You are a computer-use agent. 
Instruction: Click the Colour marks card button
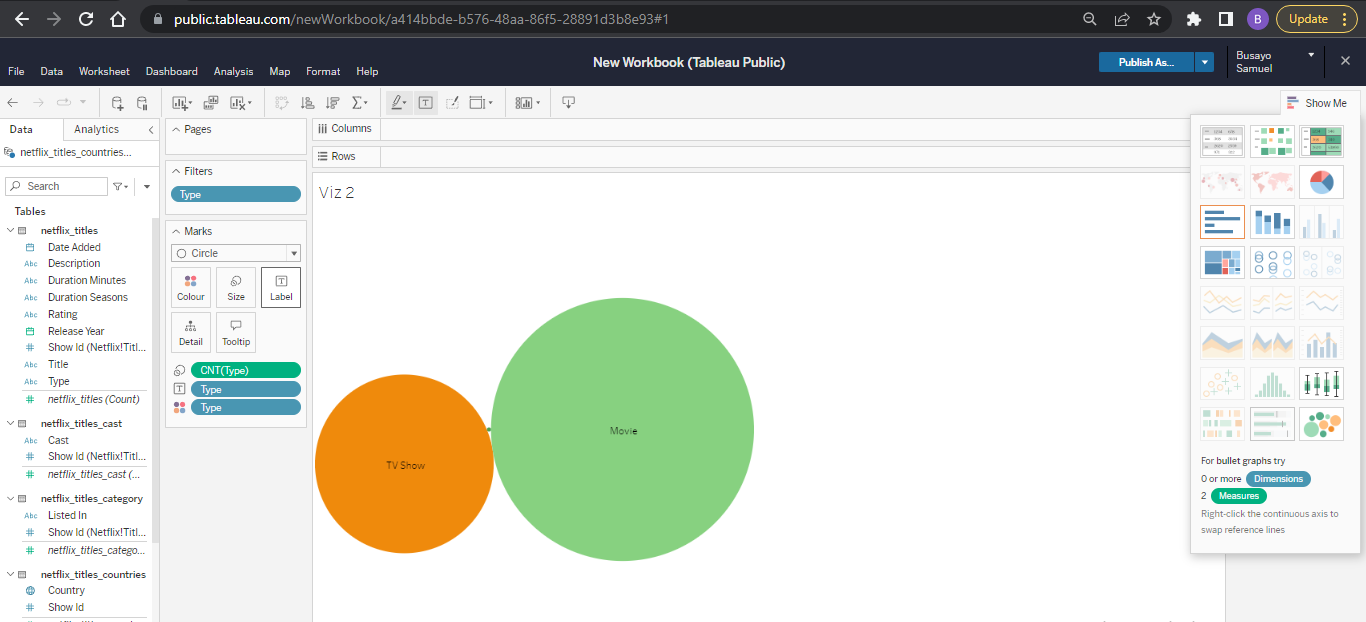pos(191,287)
